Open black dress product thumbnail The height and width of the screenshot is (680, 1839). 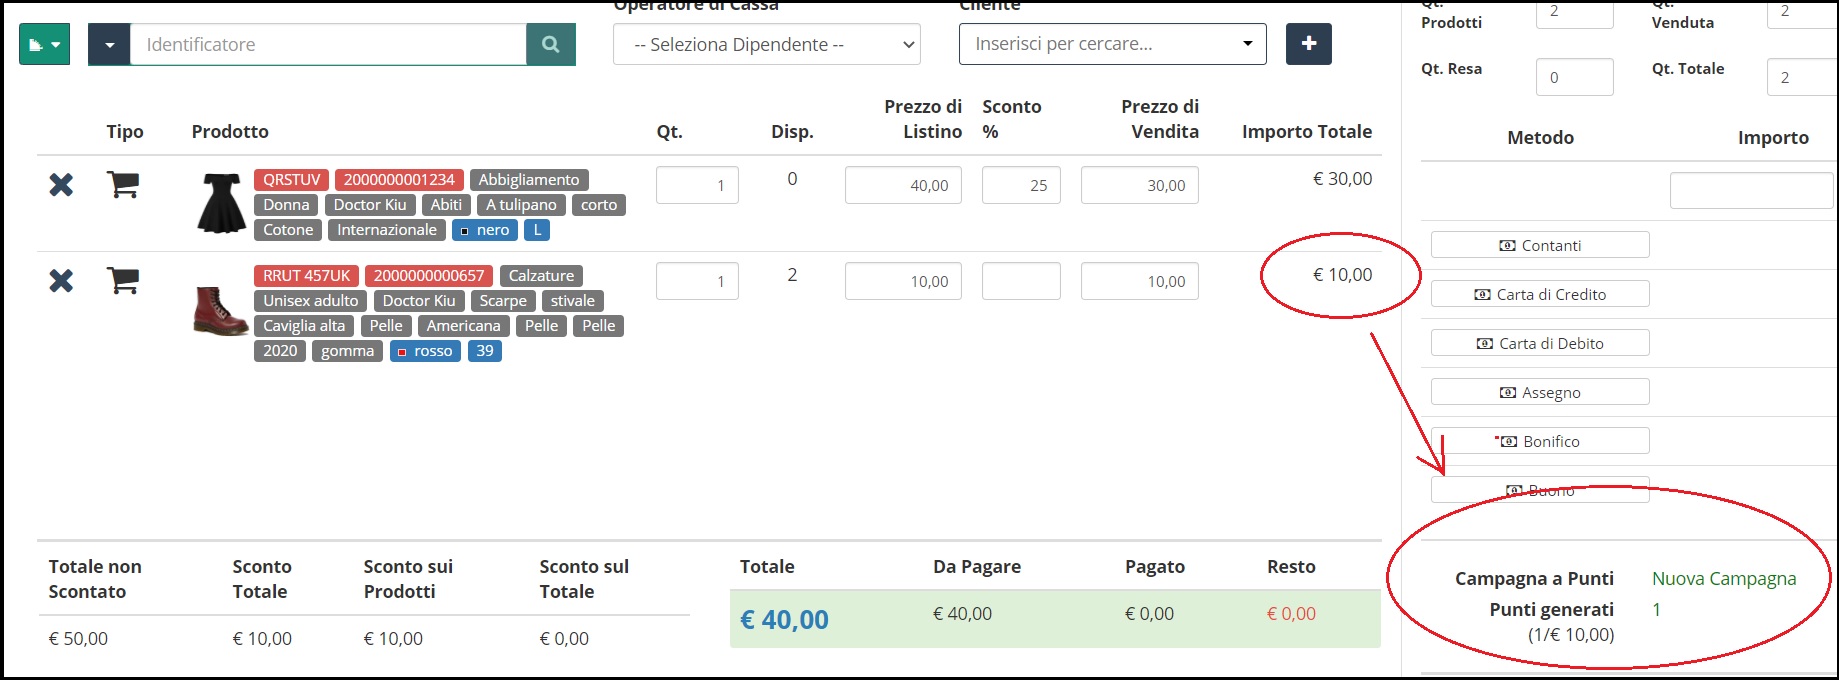coord(221,203)
